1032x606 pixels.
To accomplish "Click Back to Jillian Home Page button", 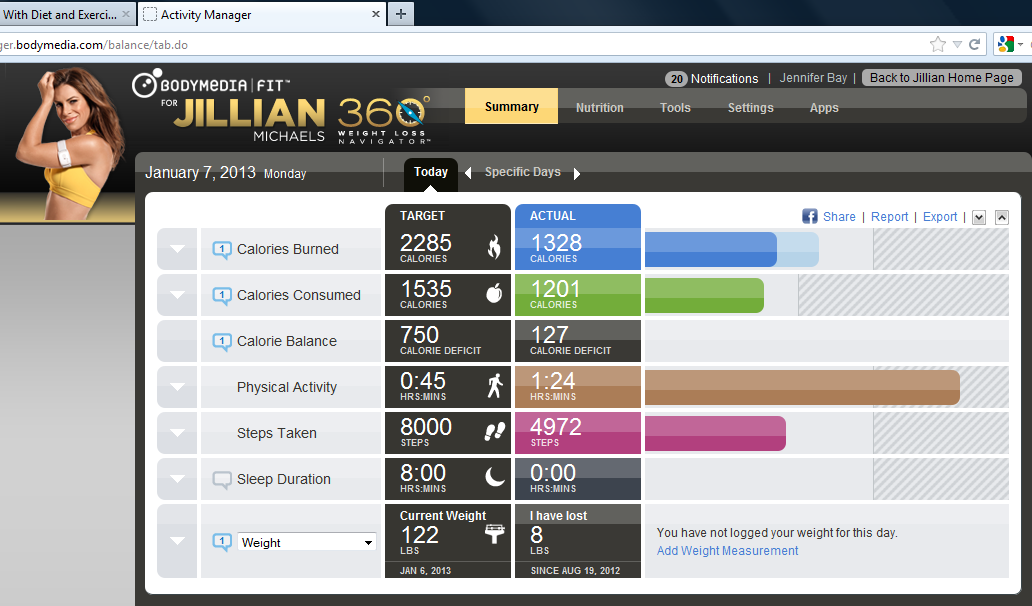I will tap(942, 78).
